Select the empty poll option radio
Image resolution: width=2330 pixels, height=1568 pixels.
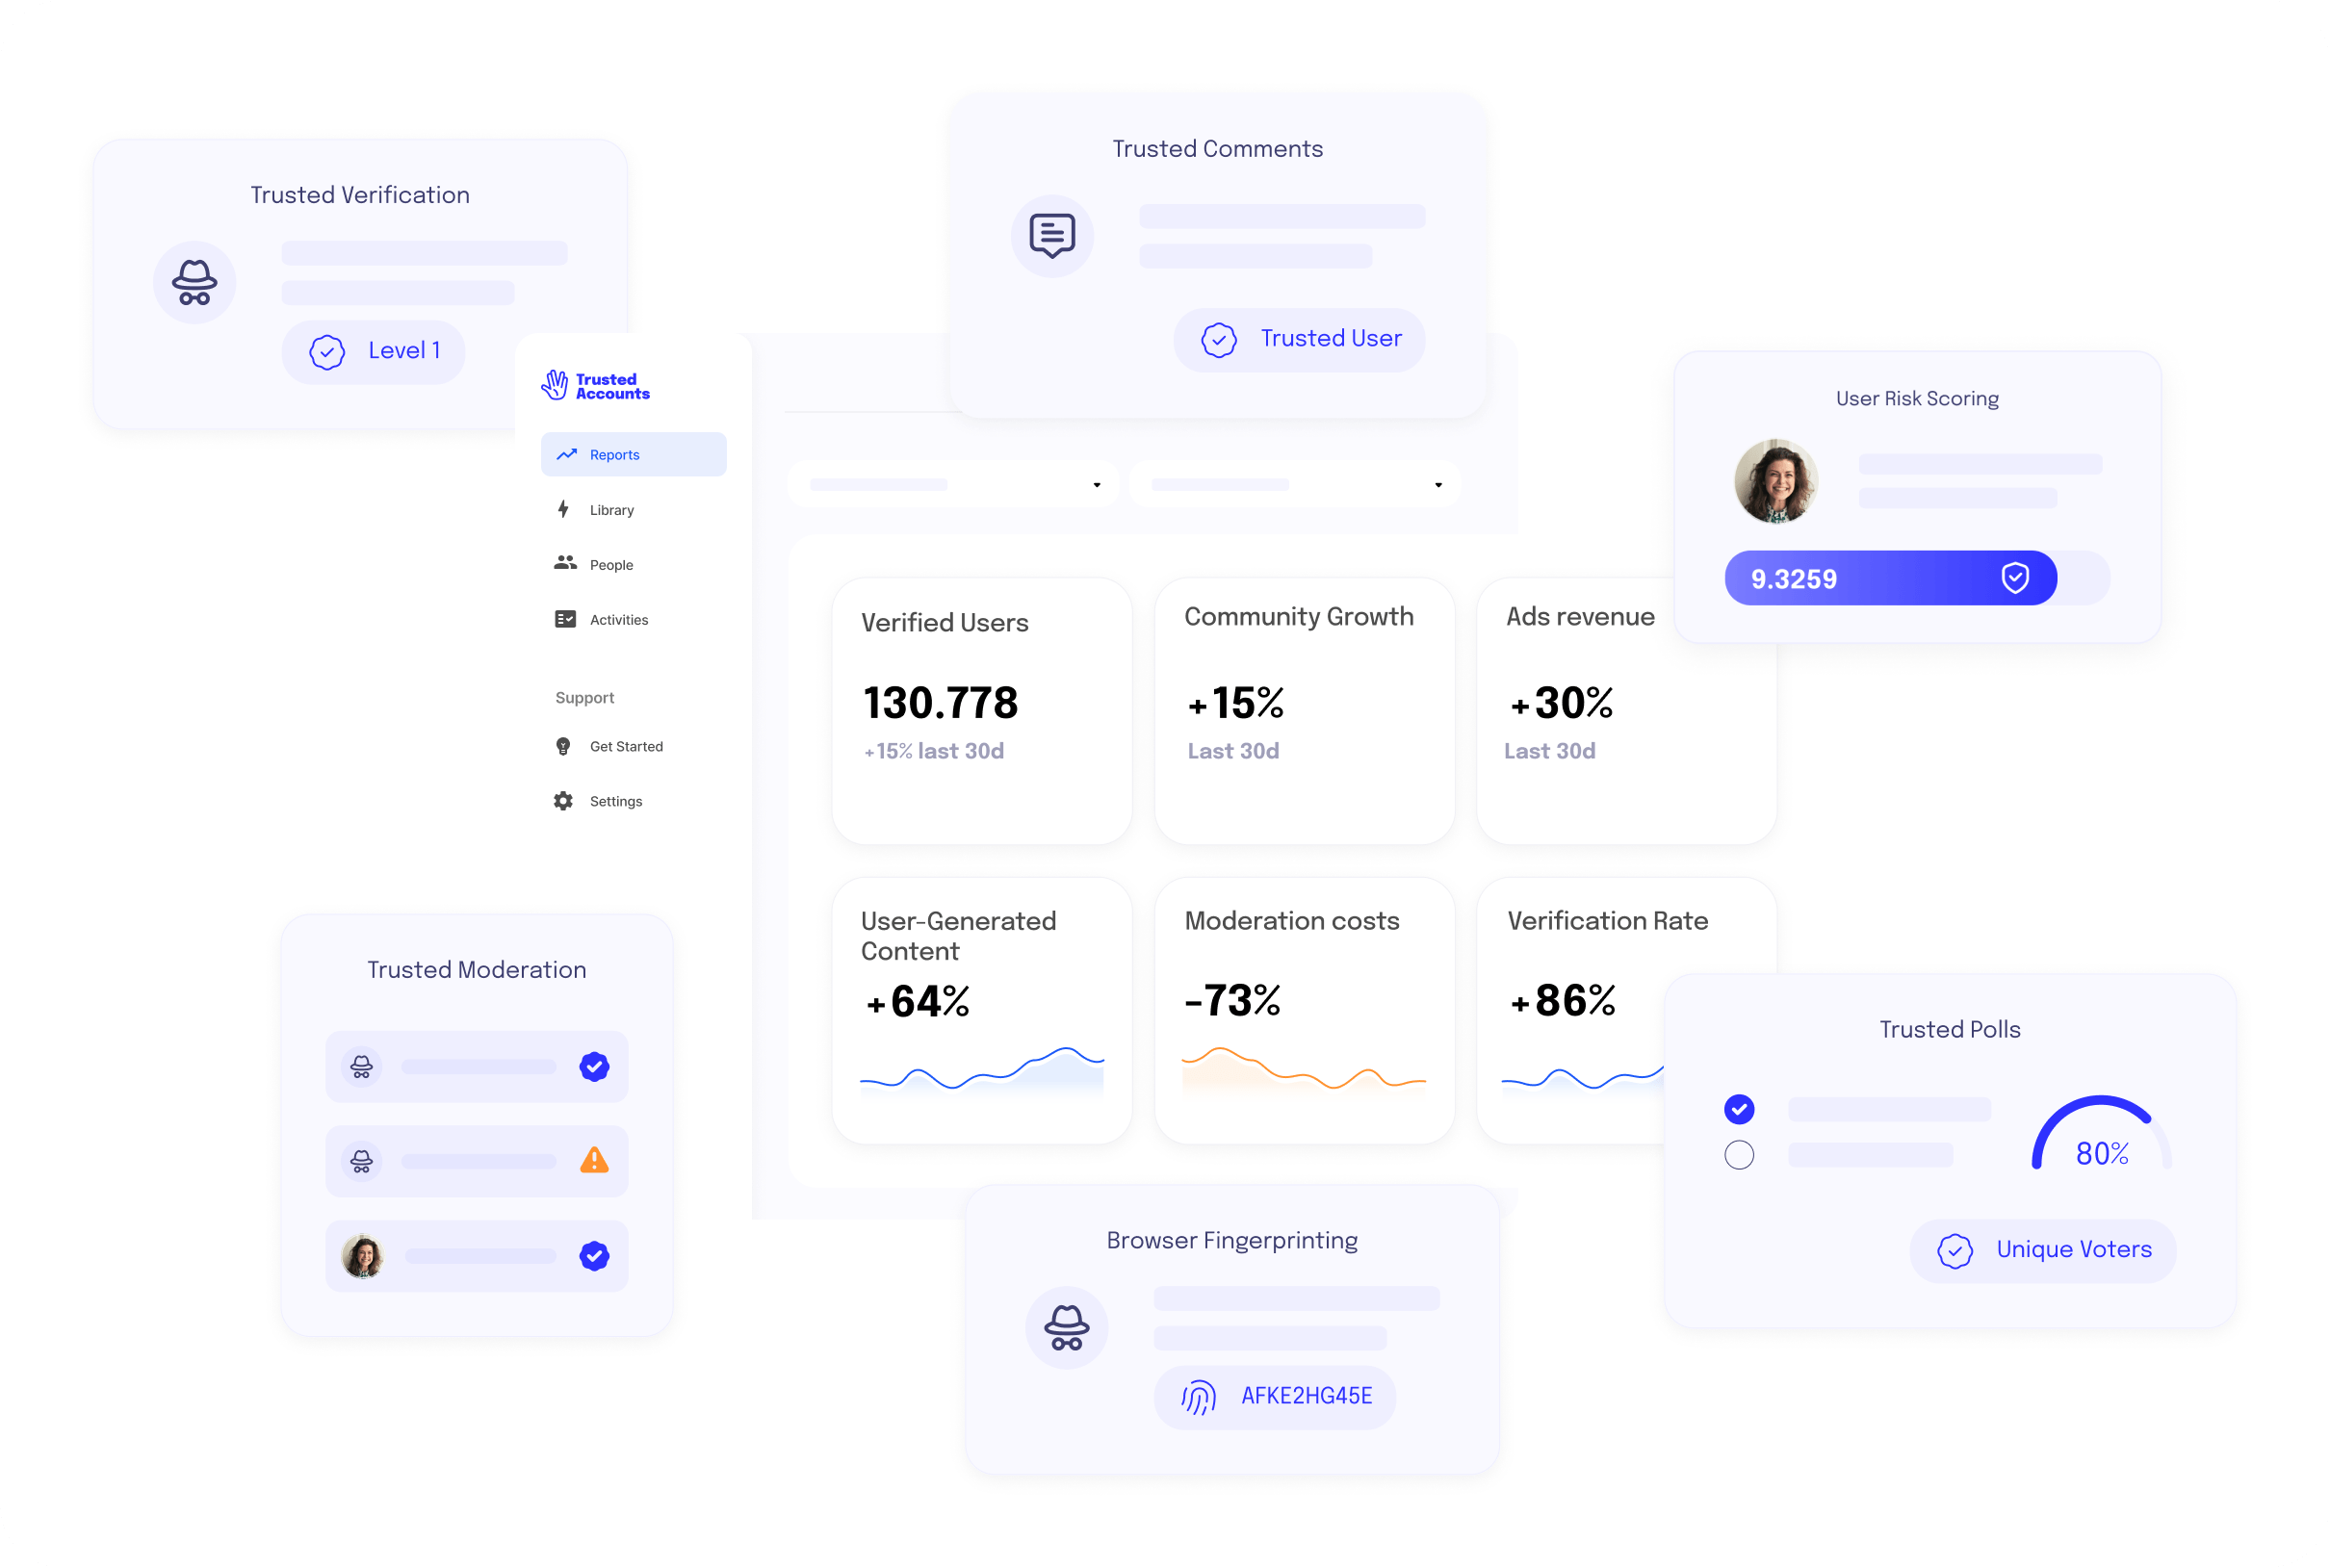click(x=1739, y=1155)
